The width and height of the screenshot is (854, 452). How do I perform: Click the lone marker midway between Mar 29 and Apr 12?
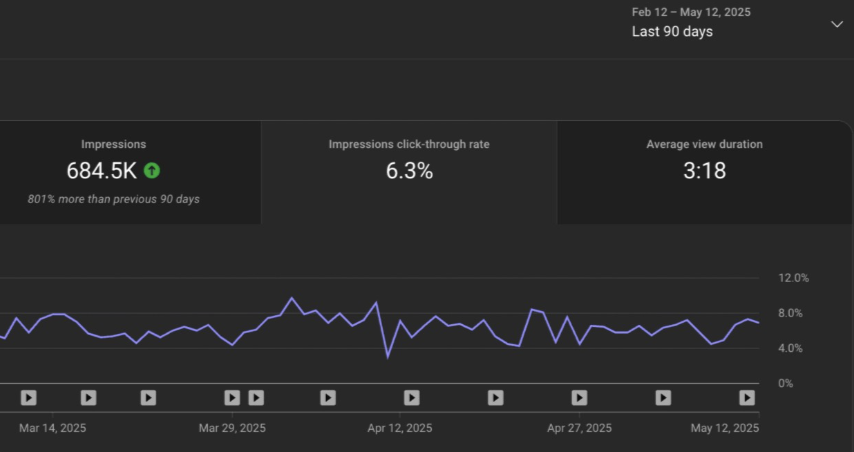point(328,397)
